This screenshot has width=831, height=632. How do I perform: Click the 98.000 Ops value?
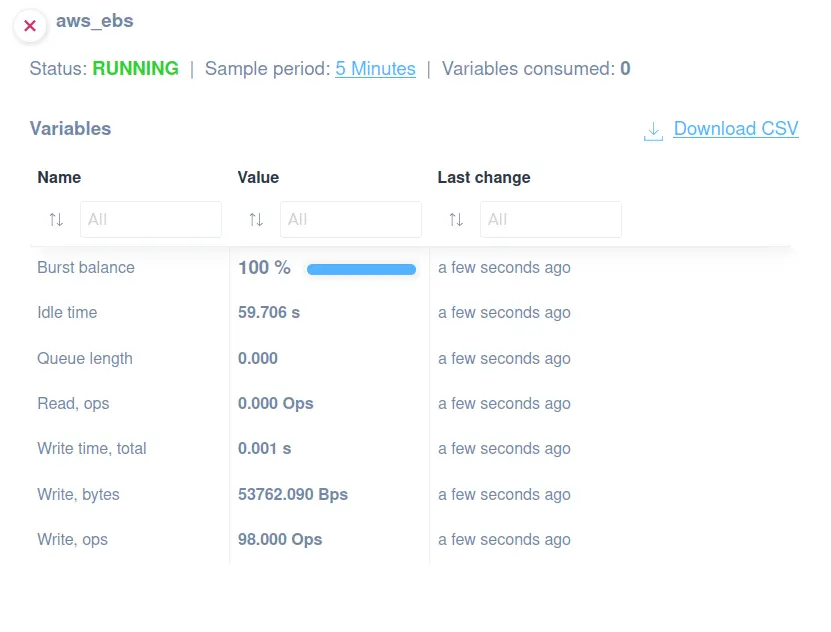pyautogui.click(x=280, y=540)
